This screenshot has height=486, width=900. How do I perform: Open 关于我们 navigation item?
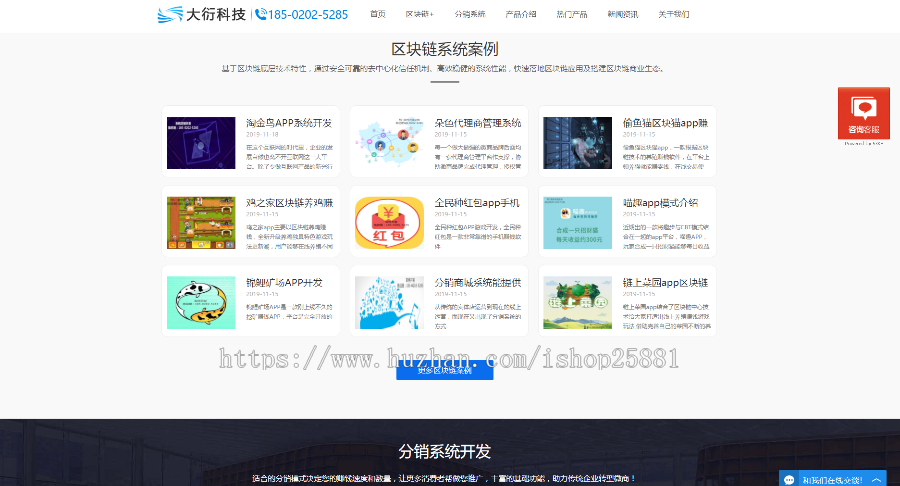point(674,14)
